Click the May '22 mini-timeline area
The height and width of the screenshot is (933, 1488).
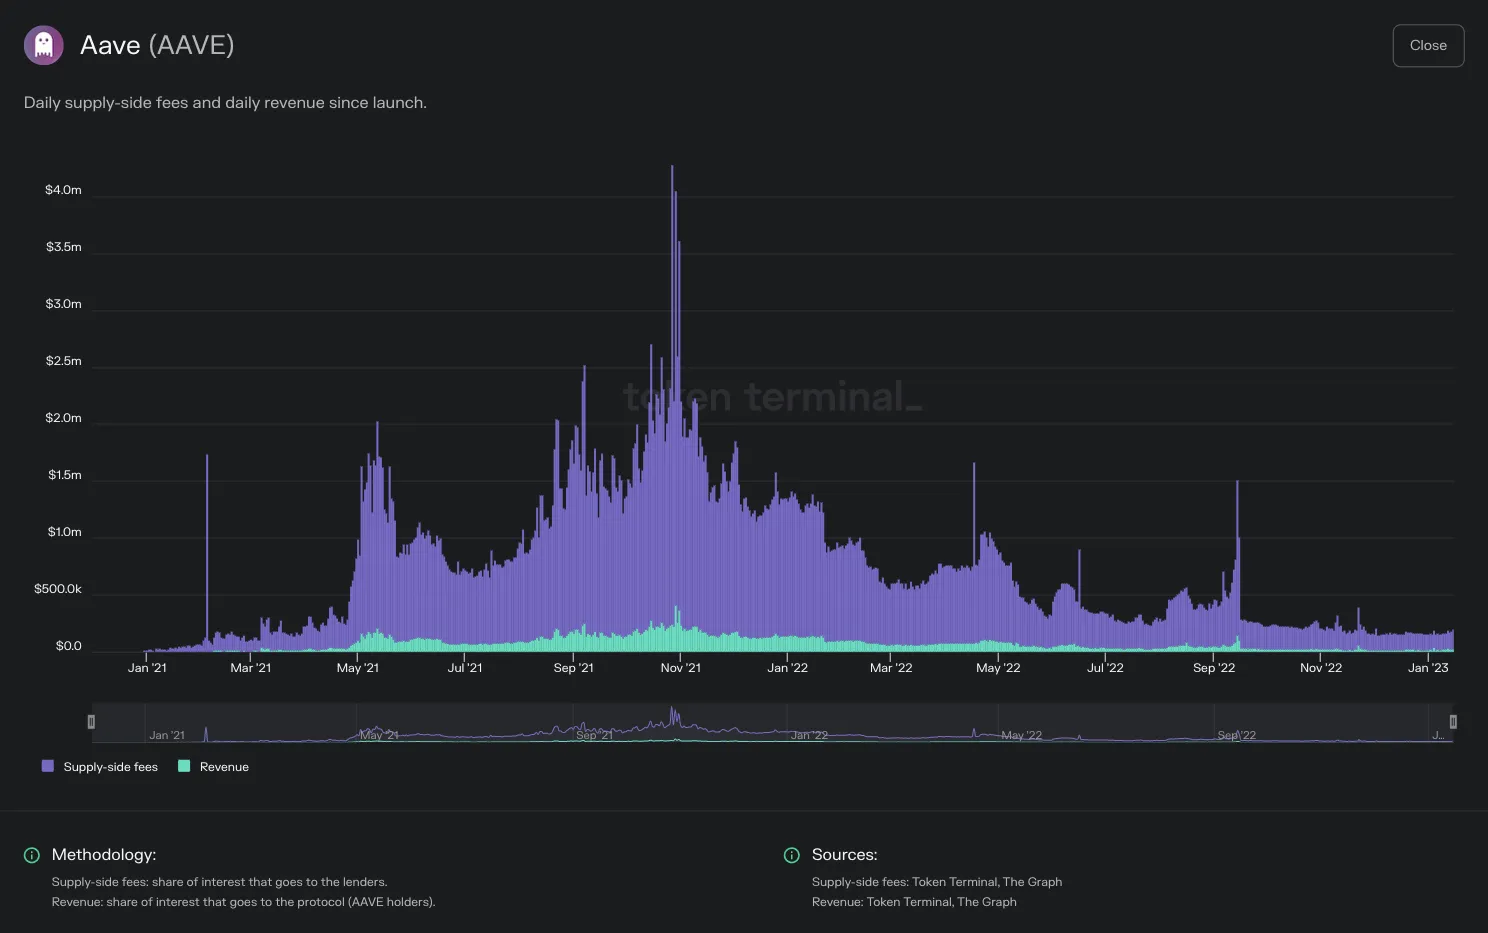point(1021,735)
